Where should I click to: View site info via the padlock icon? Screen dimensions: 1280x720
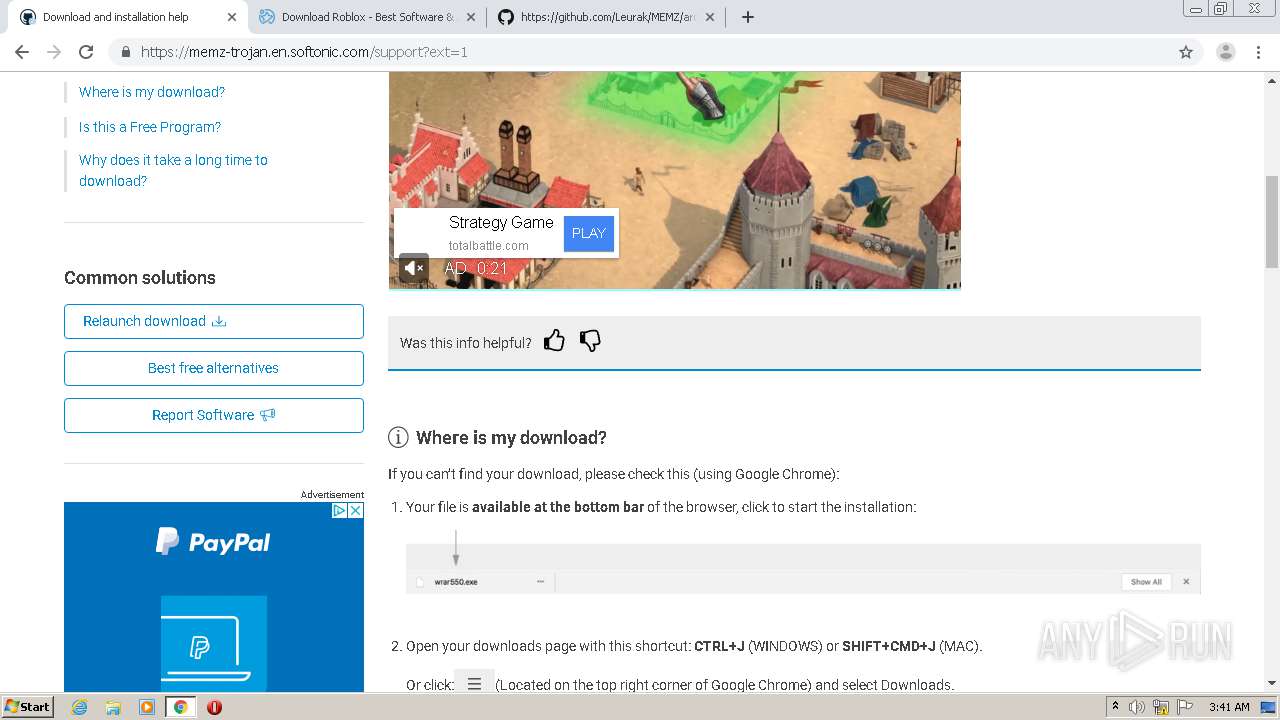(125, 52)
